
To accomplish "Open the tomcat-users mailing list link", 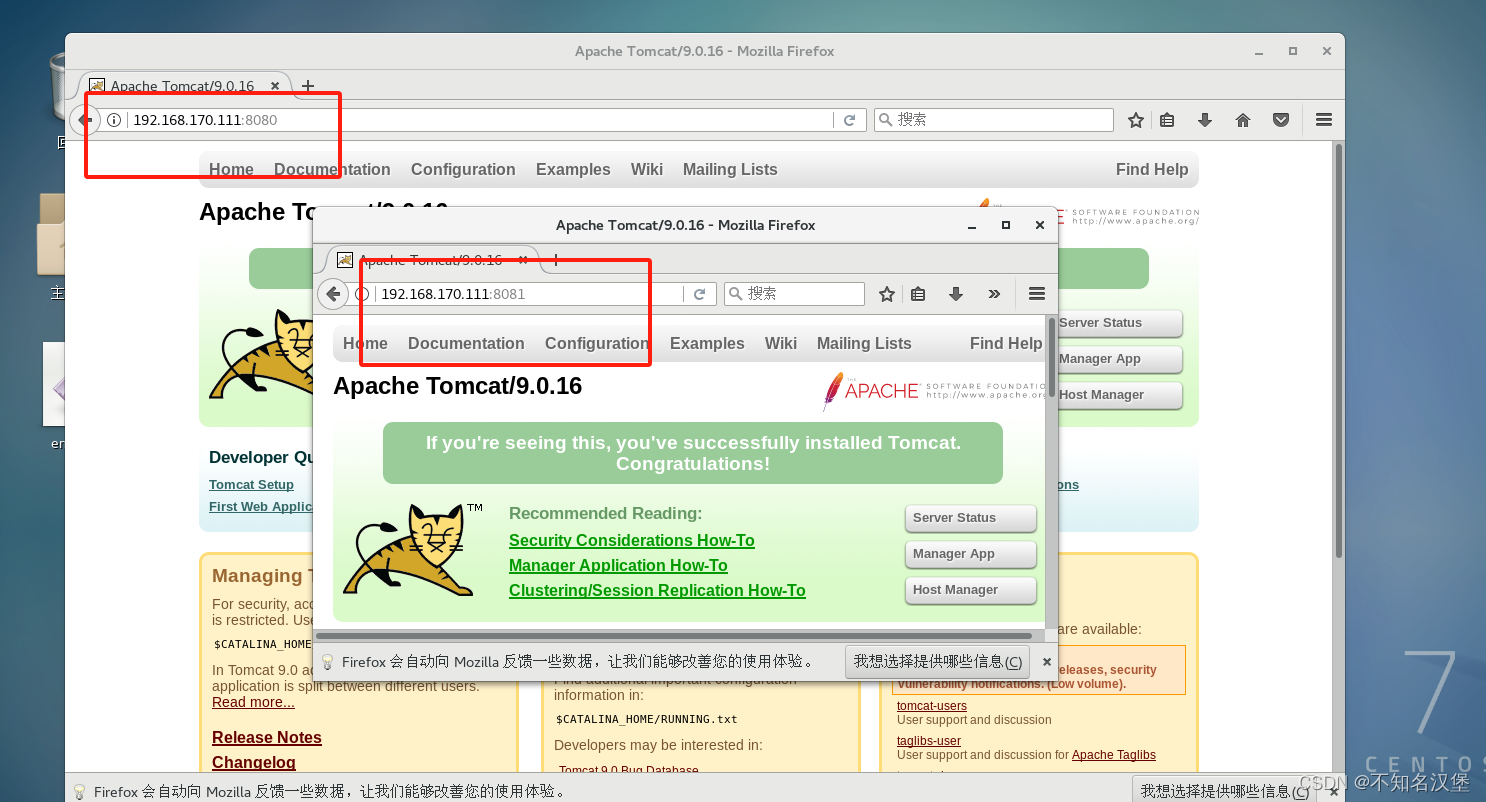I will 932,706.
